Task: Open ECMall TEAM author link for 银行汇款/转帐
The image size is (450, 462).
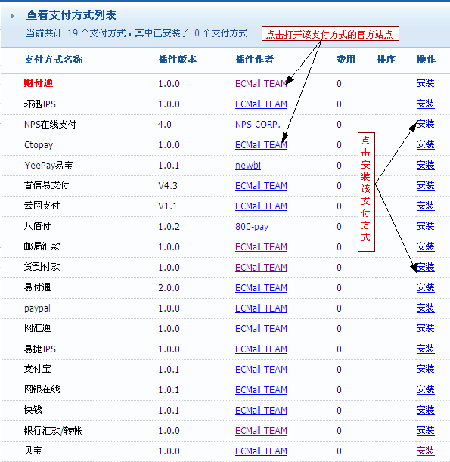Action: pos(261,431)
